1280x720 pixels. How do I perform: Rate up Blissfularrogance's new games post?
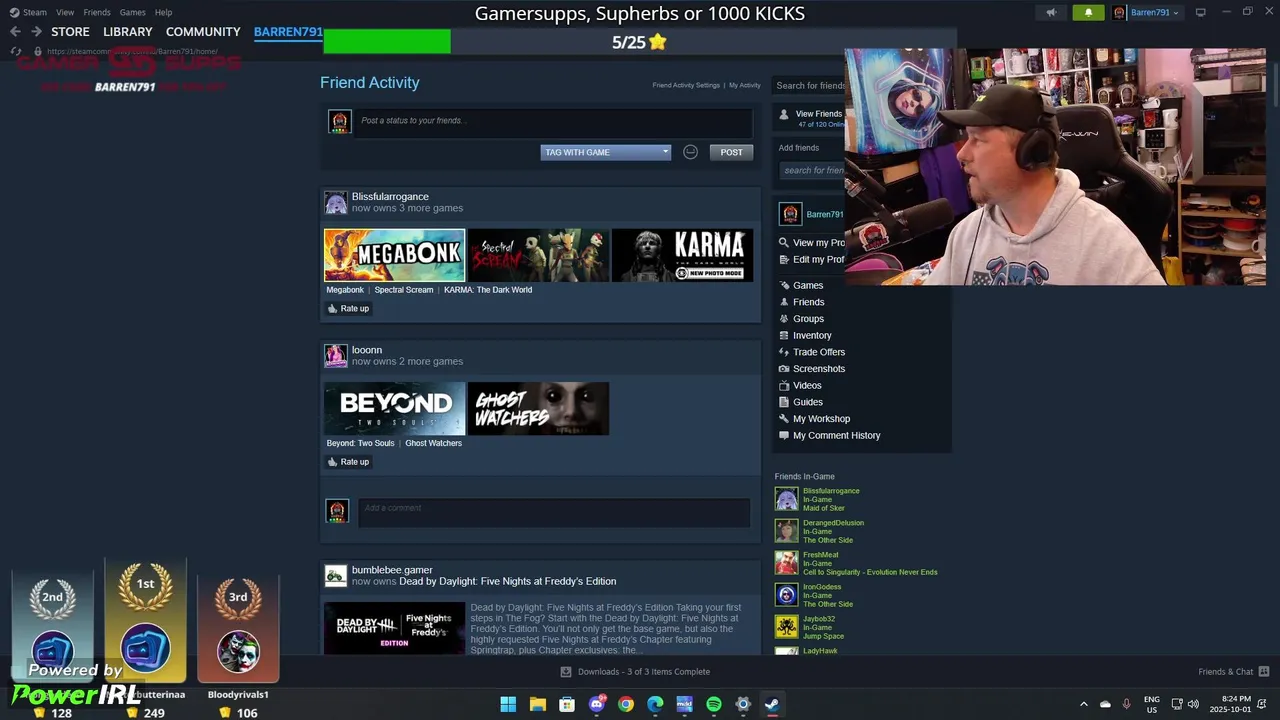coord(348,309)
